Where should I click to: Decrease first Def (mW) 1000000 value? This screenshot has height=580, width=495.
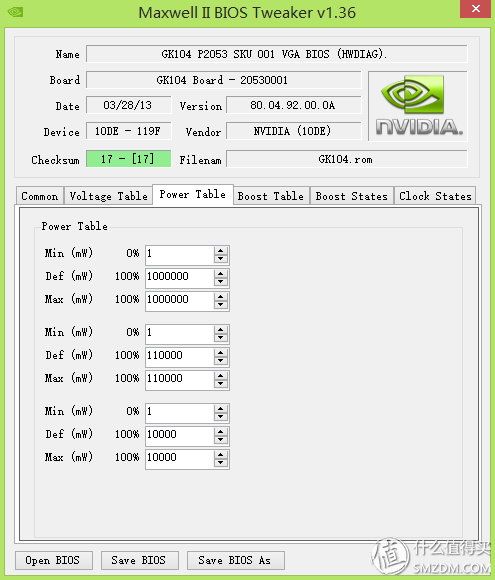[220, 282]
